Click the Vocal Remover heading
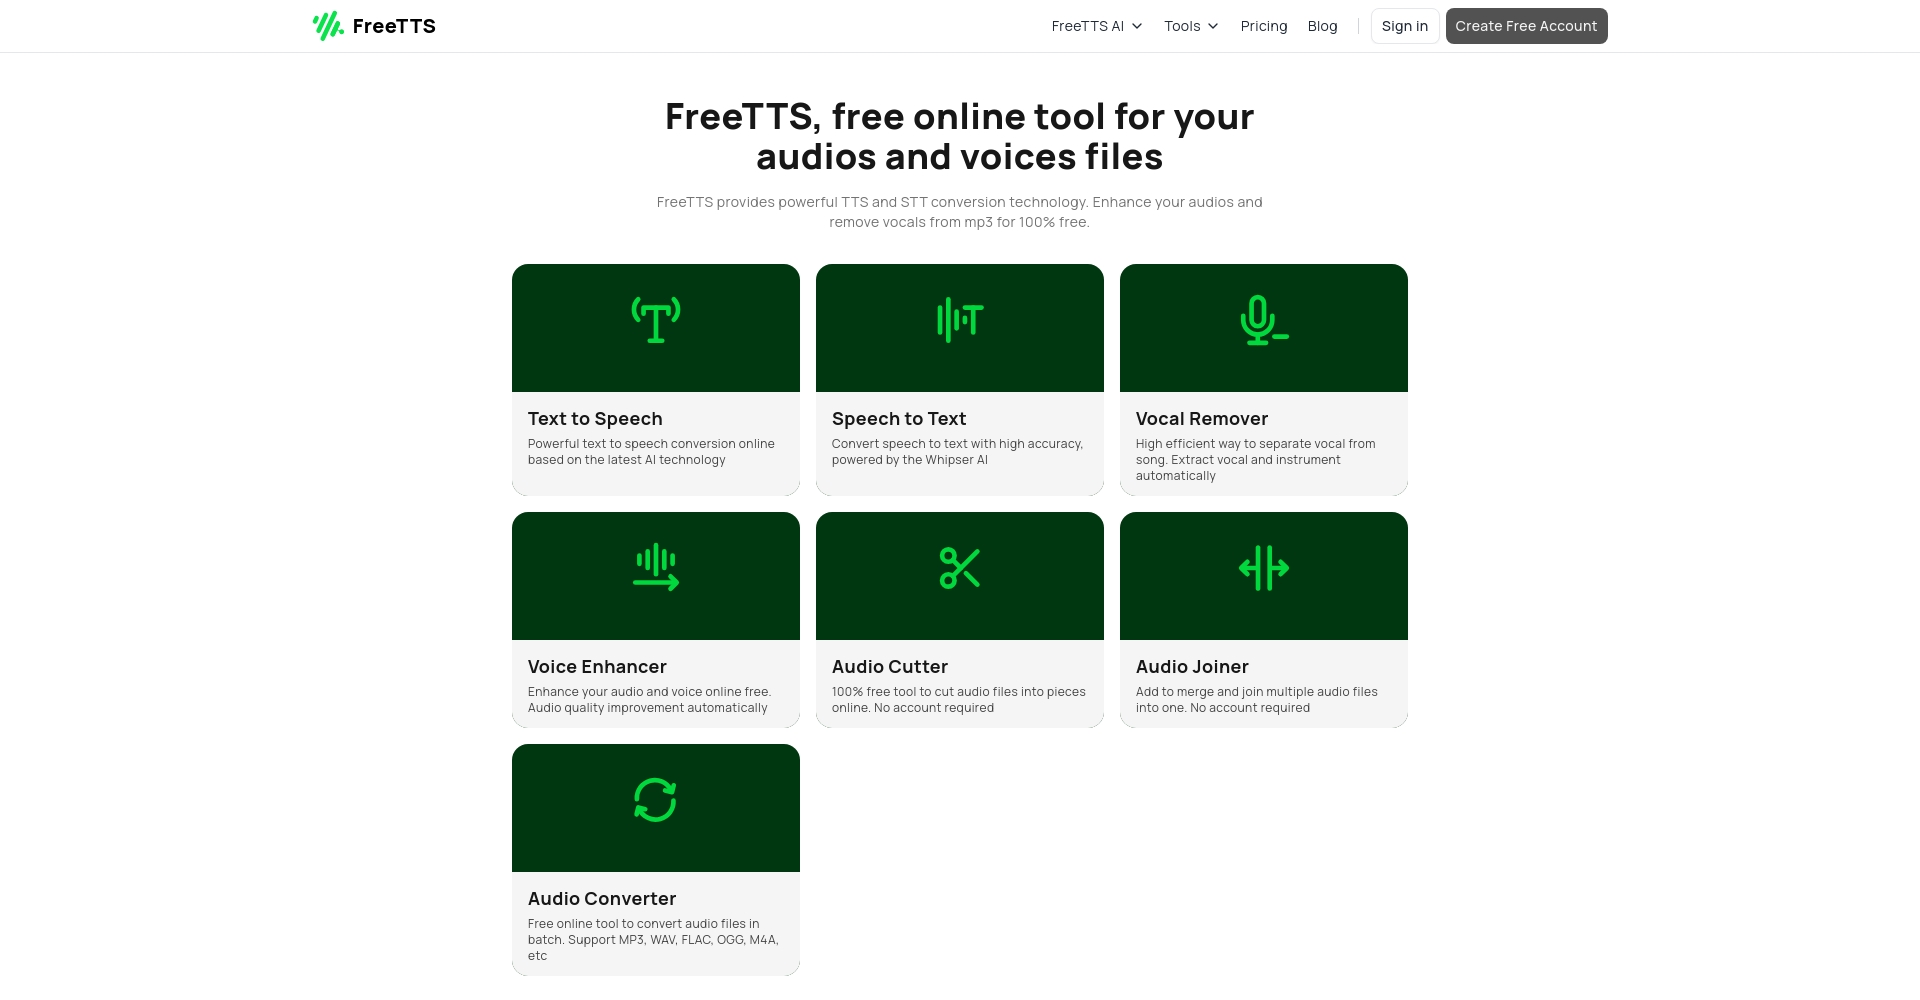The image size is (1920, 1000). pyautogui.click(x=1201, y=419)
